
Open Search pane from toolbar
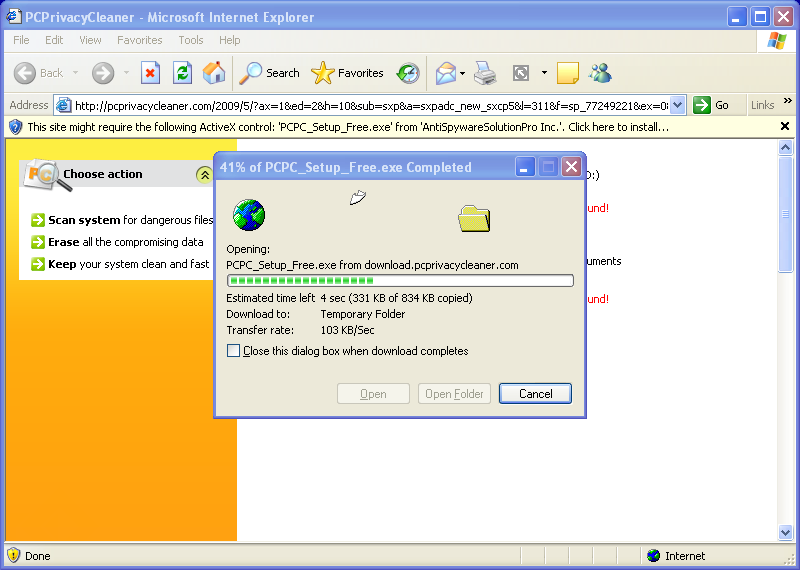[x=269, y=73]
